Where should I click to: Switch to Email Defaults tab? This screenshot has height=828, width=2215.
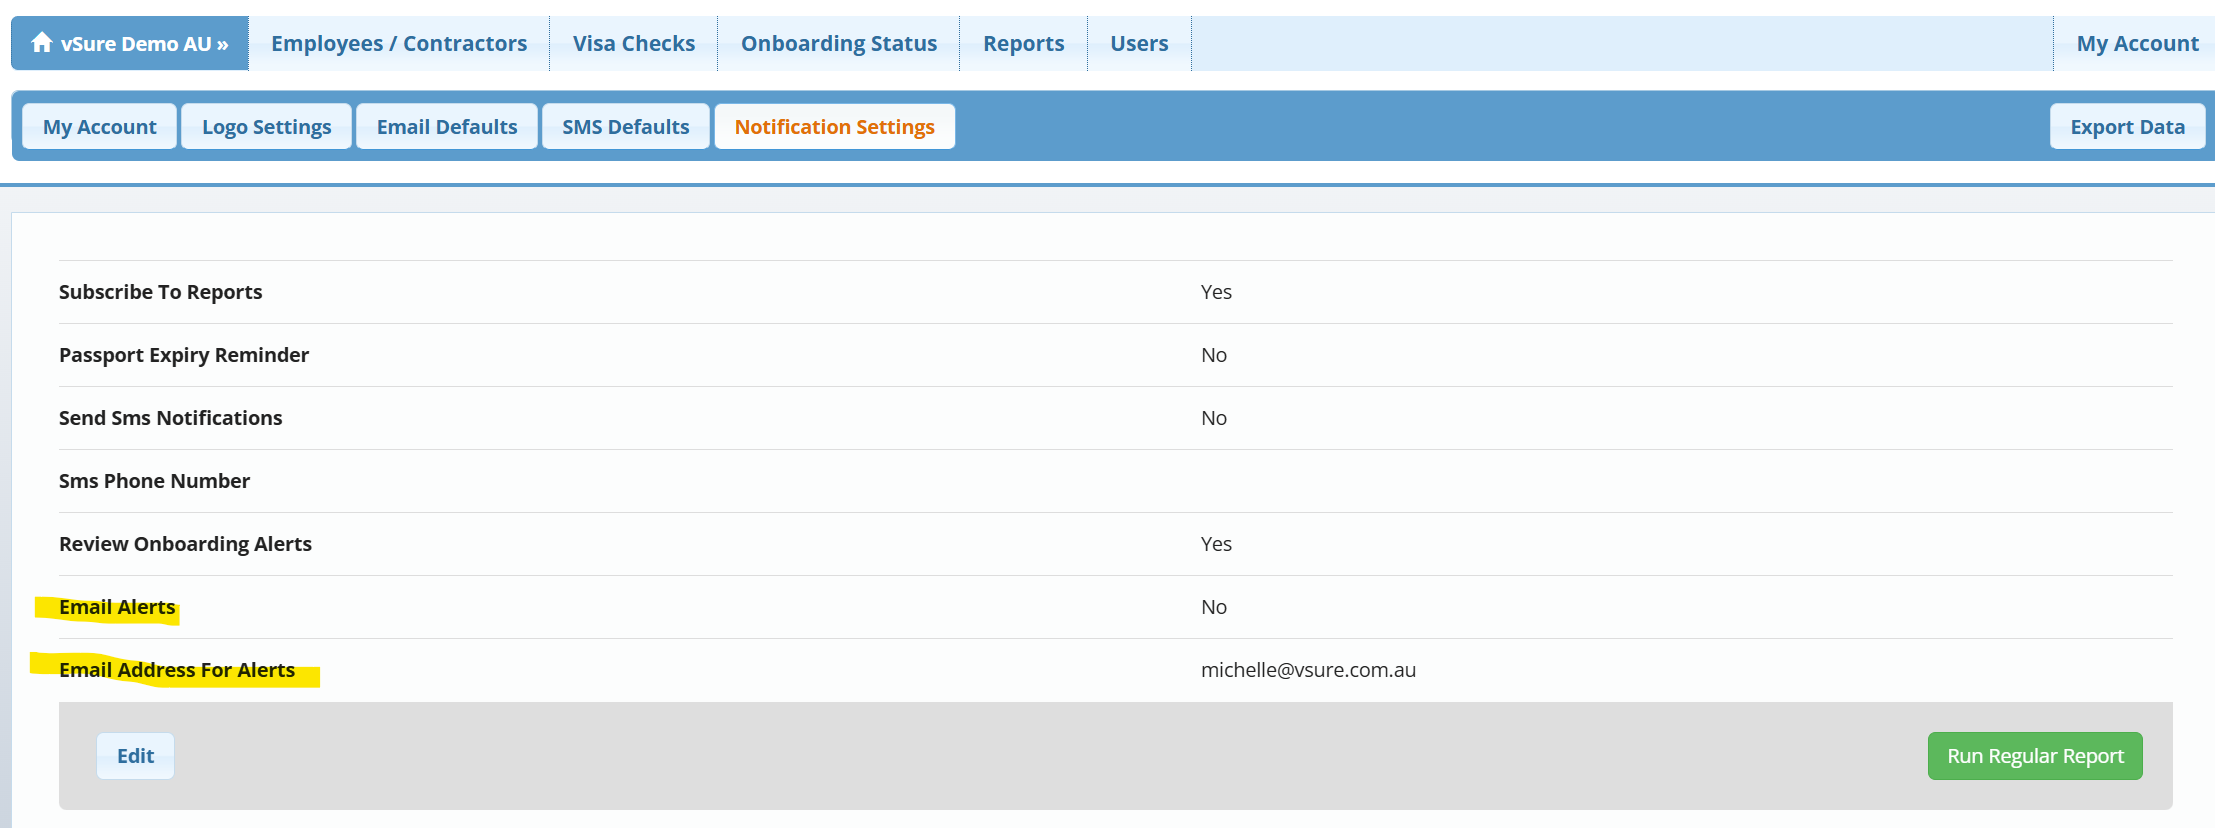[447, 127]
